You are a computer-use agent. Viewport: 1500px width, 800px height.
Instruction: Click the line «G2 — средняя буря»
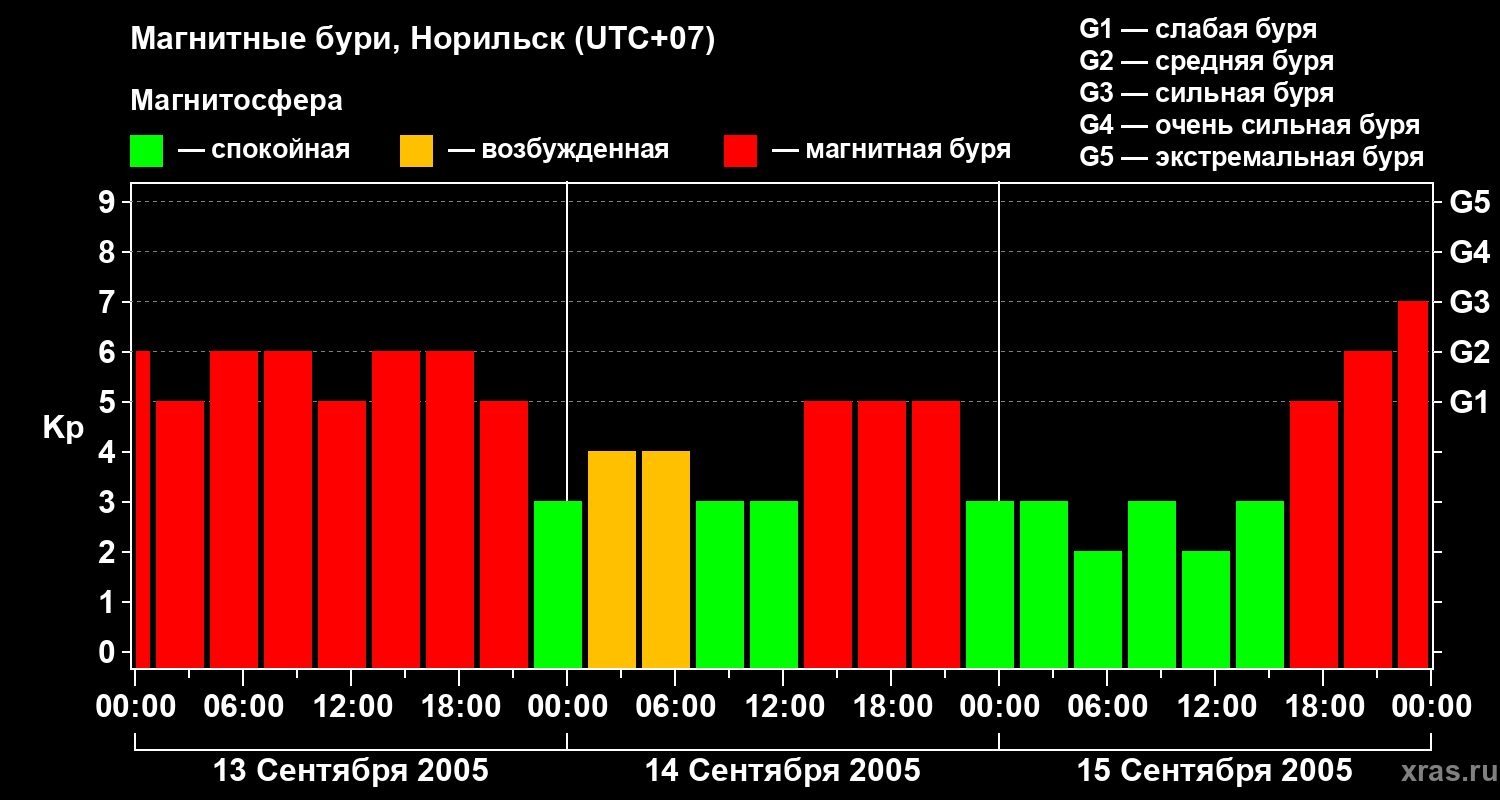point(1206,61)
